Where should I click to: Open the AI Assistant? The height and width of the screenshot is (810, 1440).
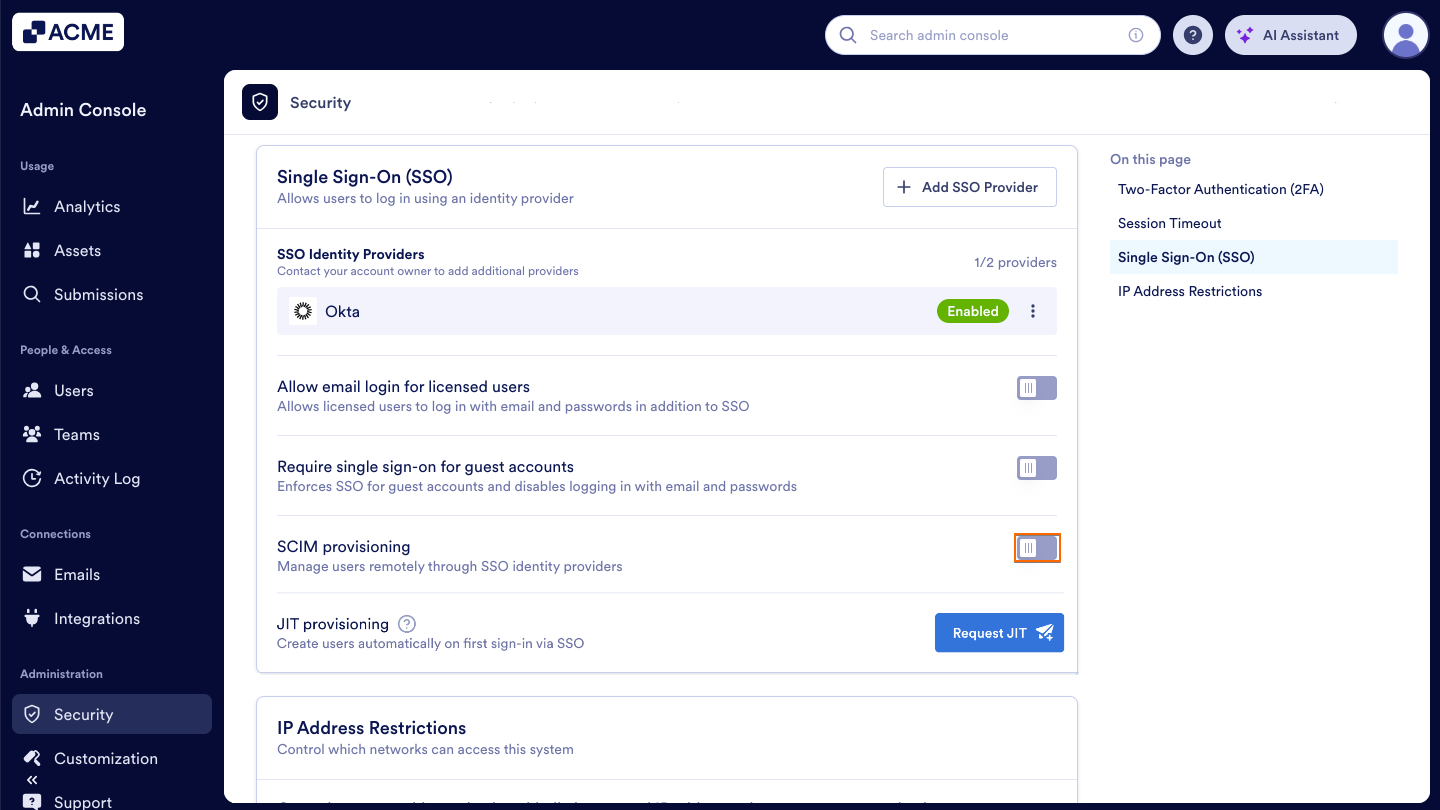click(x=1290, y=34)
